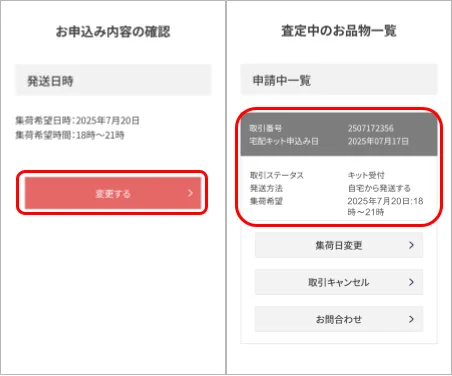Click chevron next to 取引キャンセル
The height and width of the screenshot is (376, 452).
(x=411, y=282)
